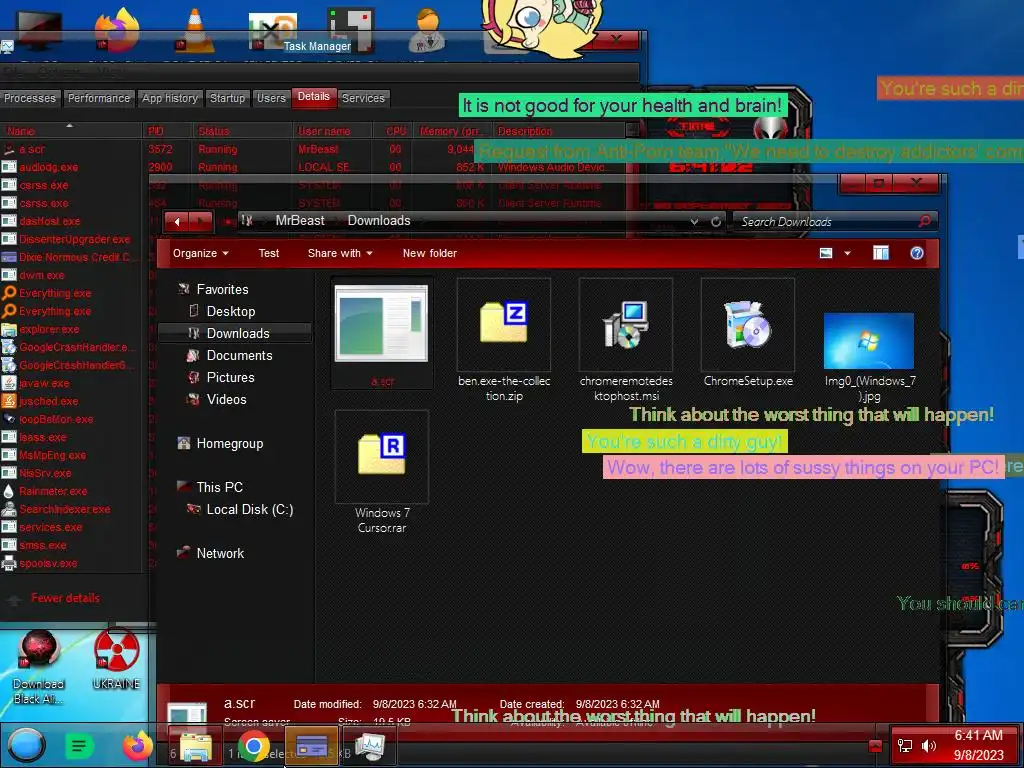1024x768 pixels.
Task: Open Local Disk (C:) in navigation pane
Action: click(x=249, y=509)
